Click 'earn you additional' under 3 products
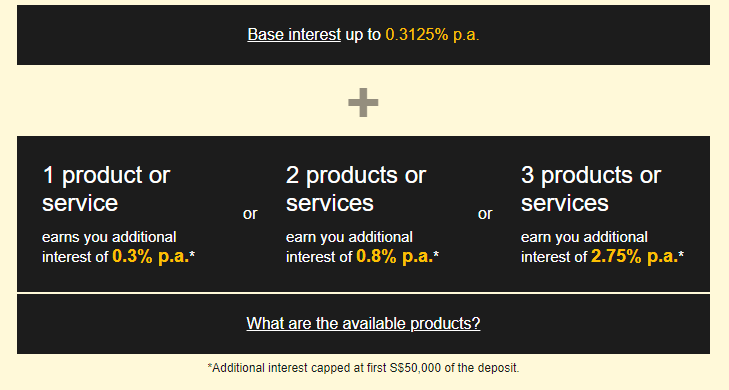Screen dimensions: 729x390 [584, 237]
